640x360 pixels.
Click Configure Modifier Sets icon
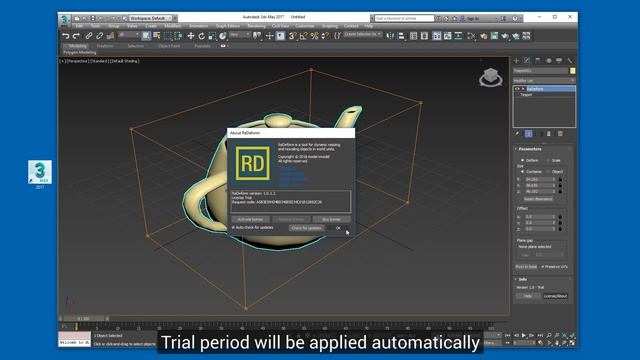pyautogui.click(x=560, y=133)
